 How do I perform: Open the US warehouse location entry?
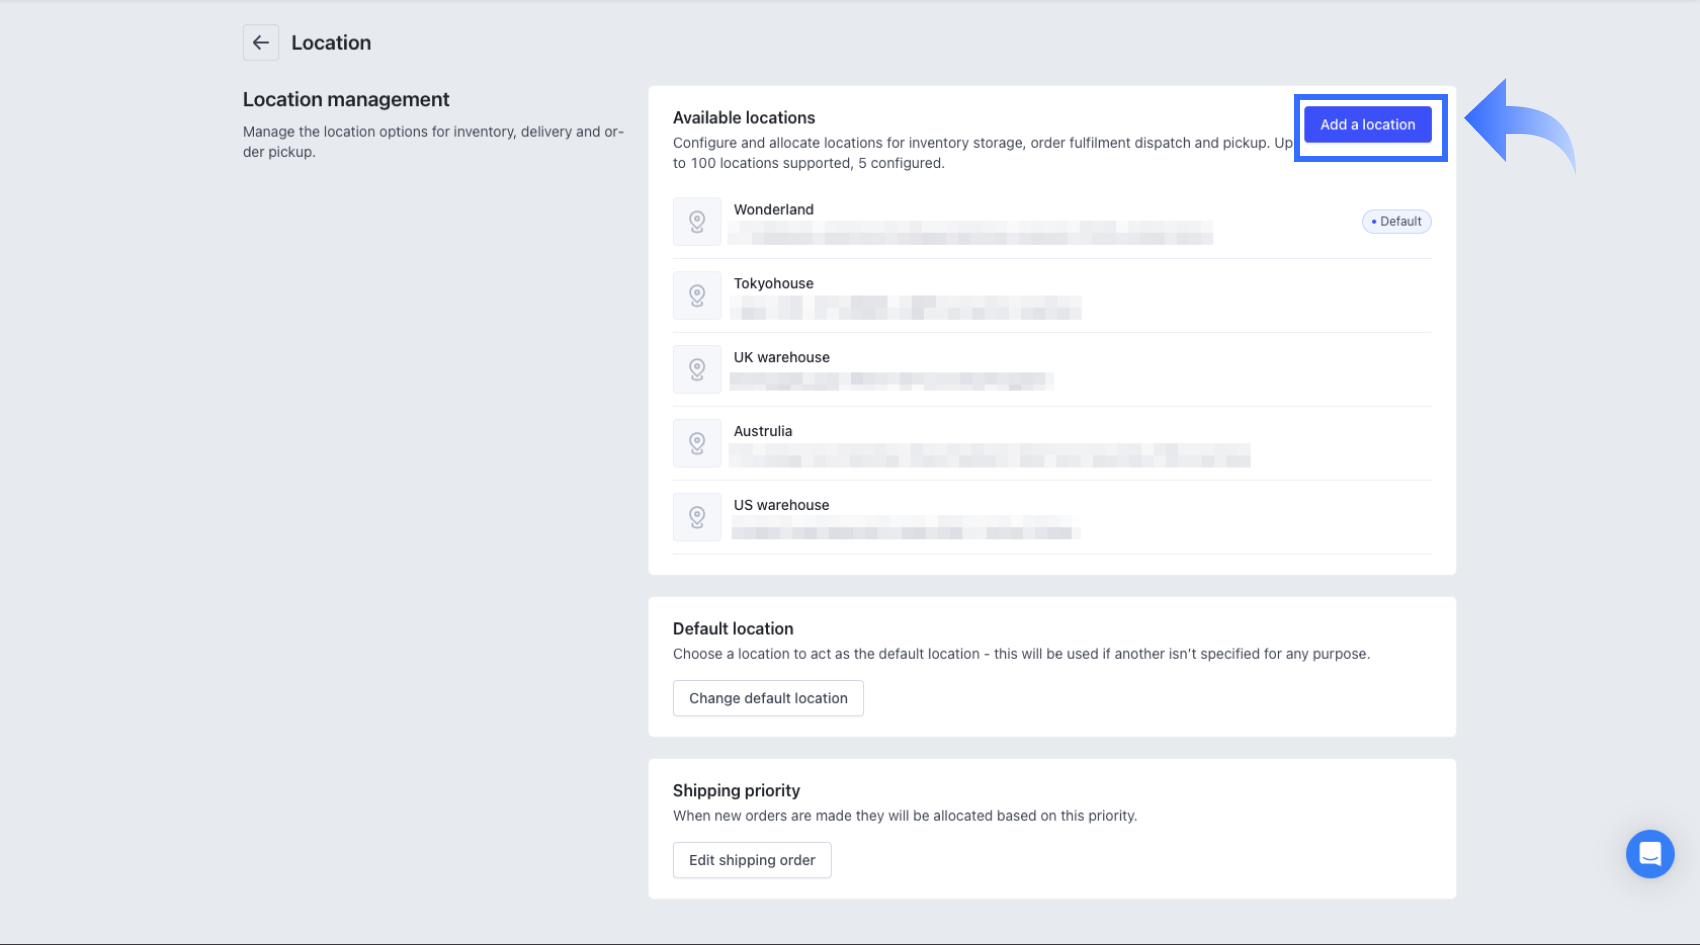pyautogui.click(x=781, y=506)
